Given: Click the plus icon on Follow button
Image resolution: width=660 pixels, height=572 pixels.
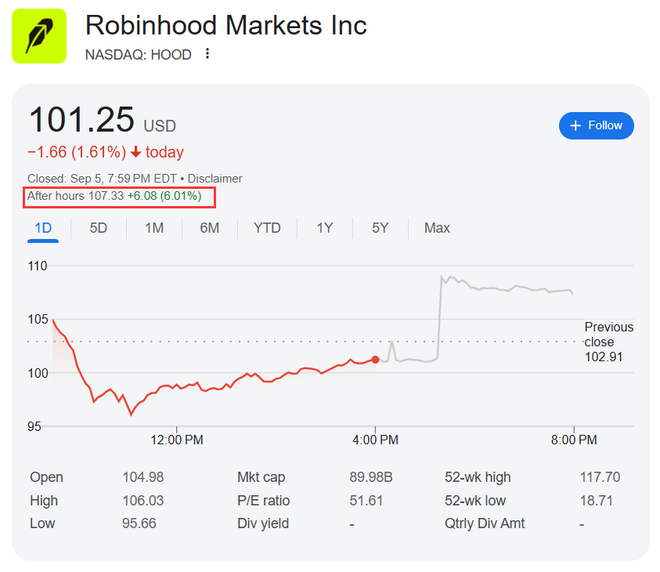Looking at the screenshot, I should click(x=575, y=125).
